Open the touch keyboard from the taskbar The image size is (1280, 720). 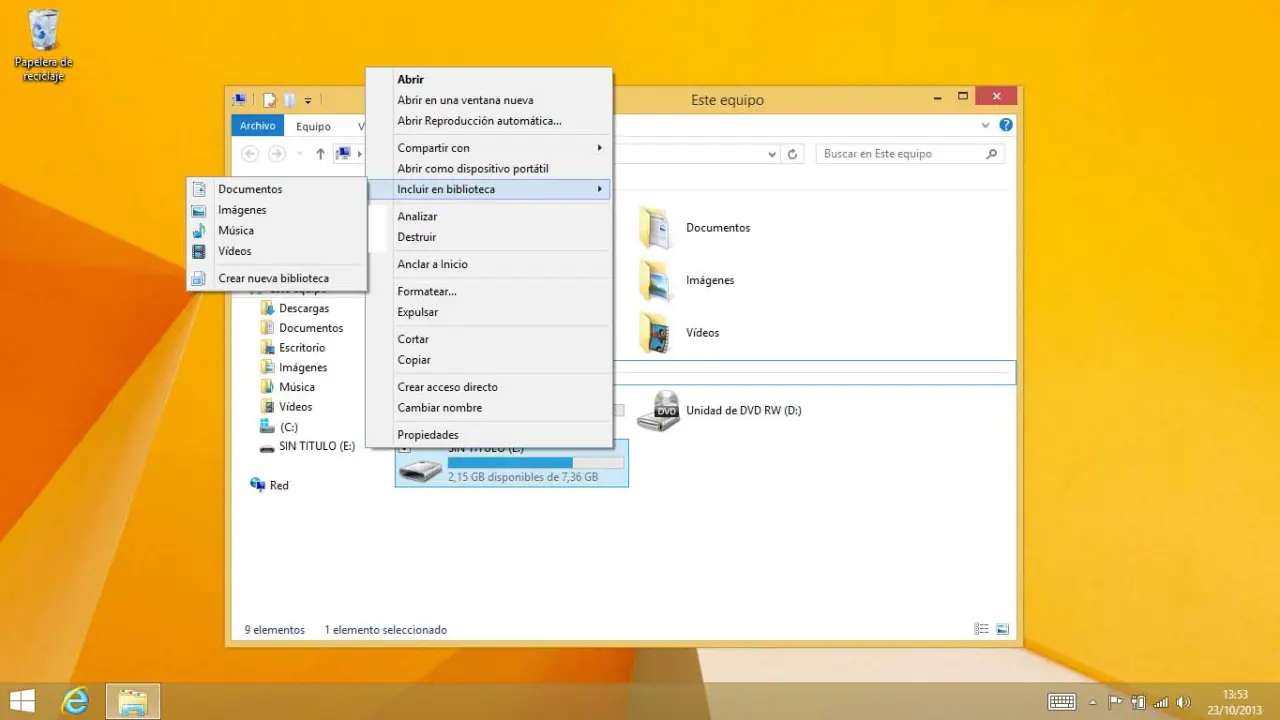pos(1062,702)
